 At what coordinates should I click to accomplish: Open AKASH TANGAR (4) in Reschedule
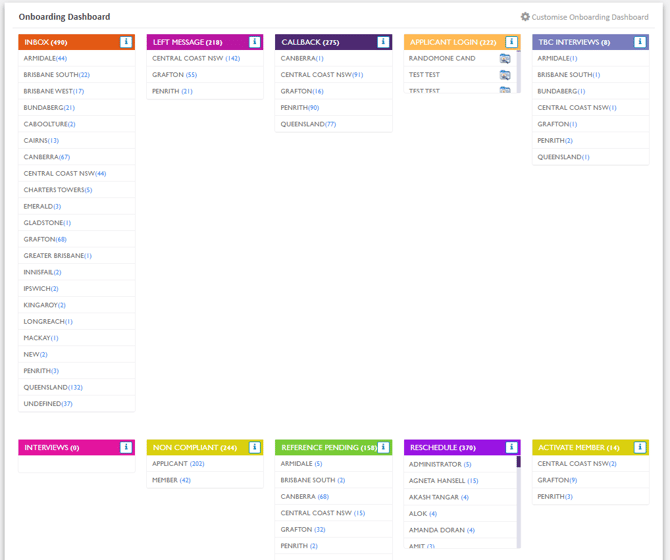[x=439, y=497]
